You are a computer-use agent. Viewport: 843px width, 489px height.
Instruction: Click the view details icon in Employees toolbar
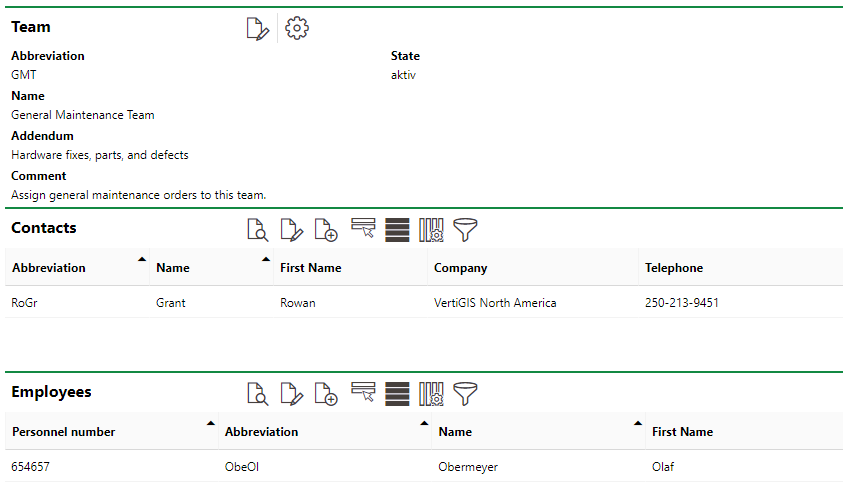point(258,394)
